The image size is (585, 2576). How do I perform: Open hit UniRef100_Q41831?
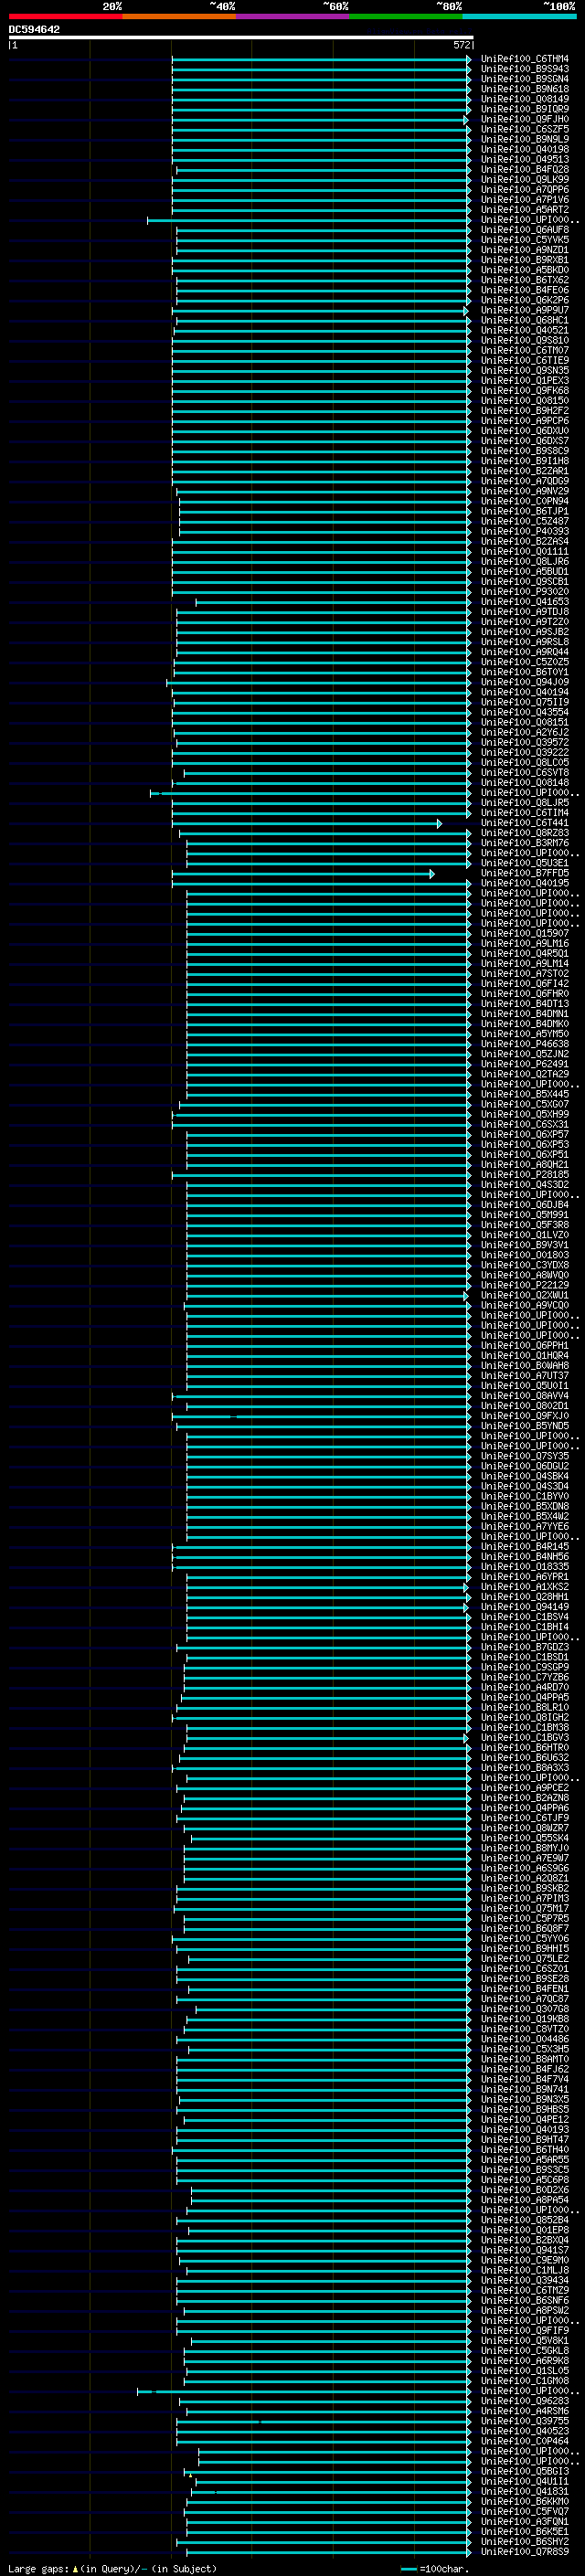pos(524,2493)
